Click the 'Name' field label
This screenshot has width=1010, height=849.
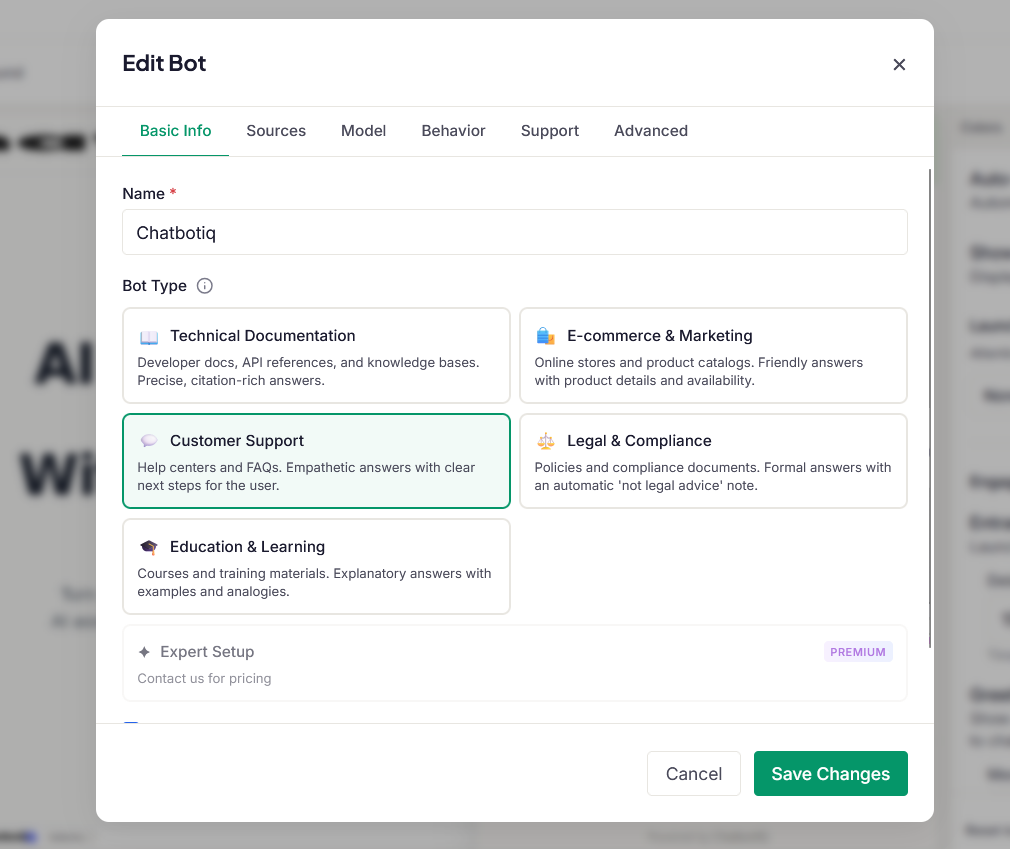[144, 194]
